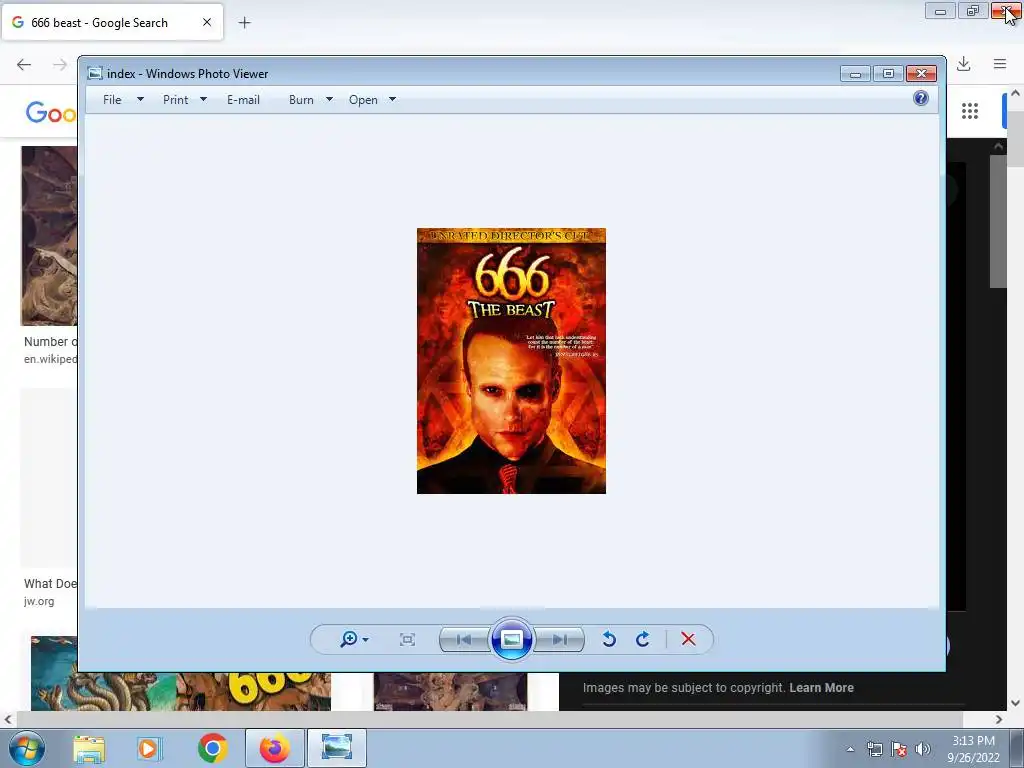
Task: Click the yellow 666 image result thumbnail
Action: [x=253, y=692]
